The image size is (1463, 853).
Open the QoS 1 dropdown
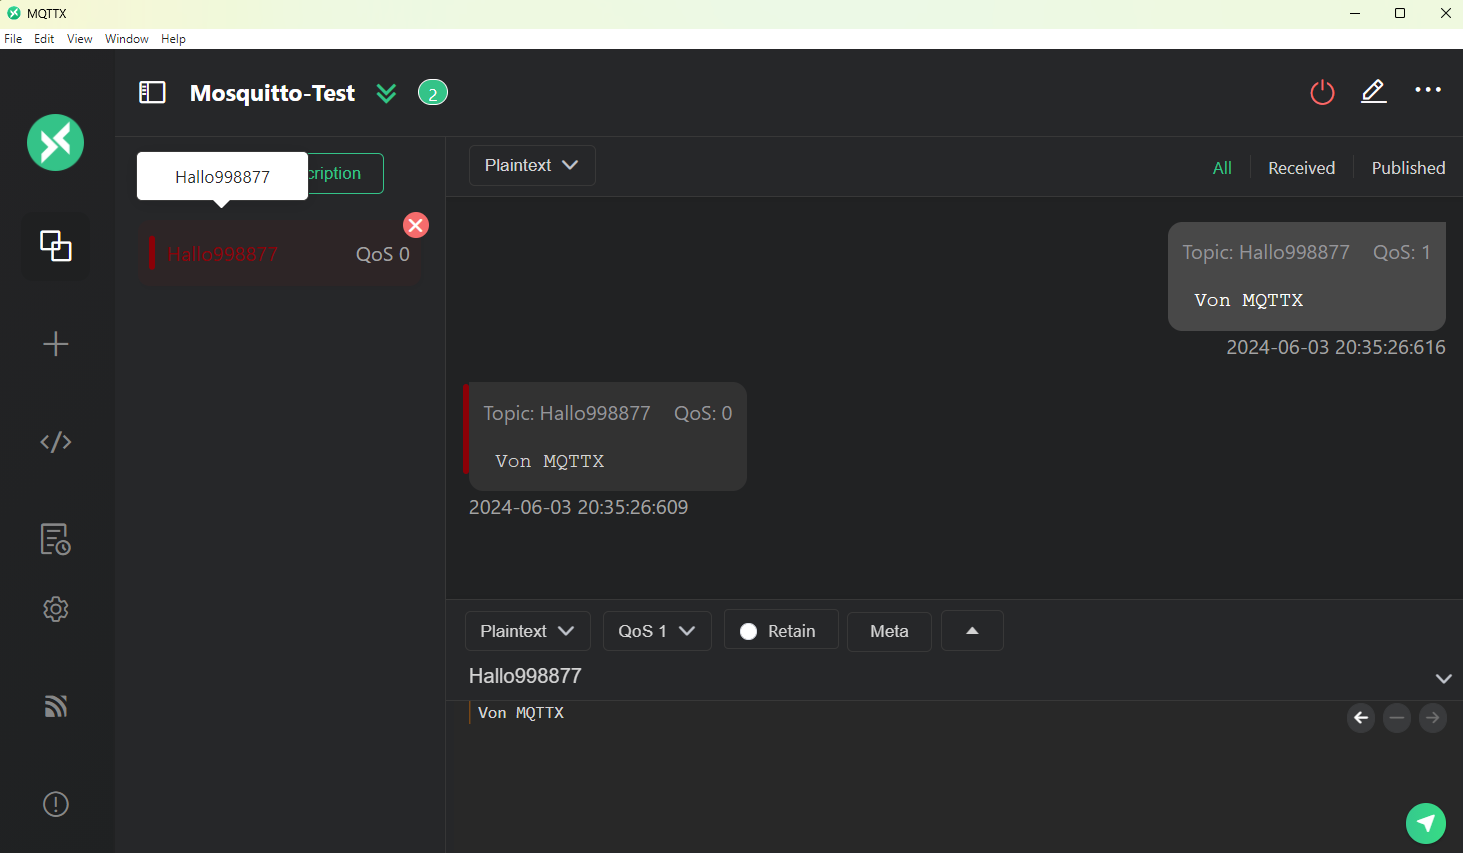coord(657,631)
